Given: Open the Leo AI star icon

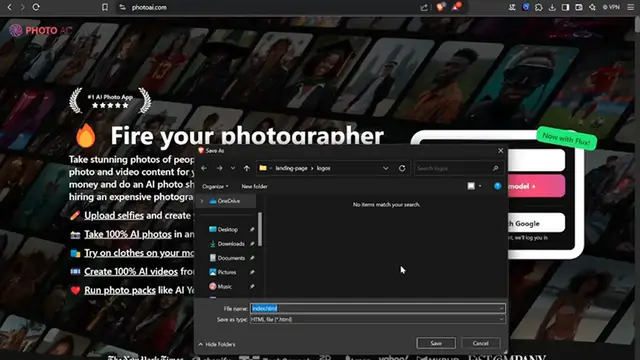Looking at the screenshot, I should point(592,7).
